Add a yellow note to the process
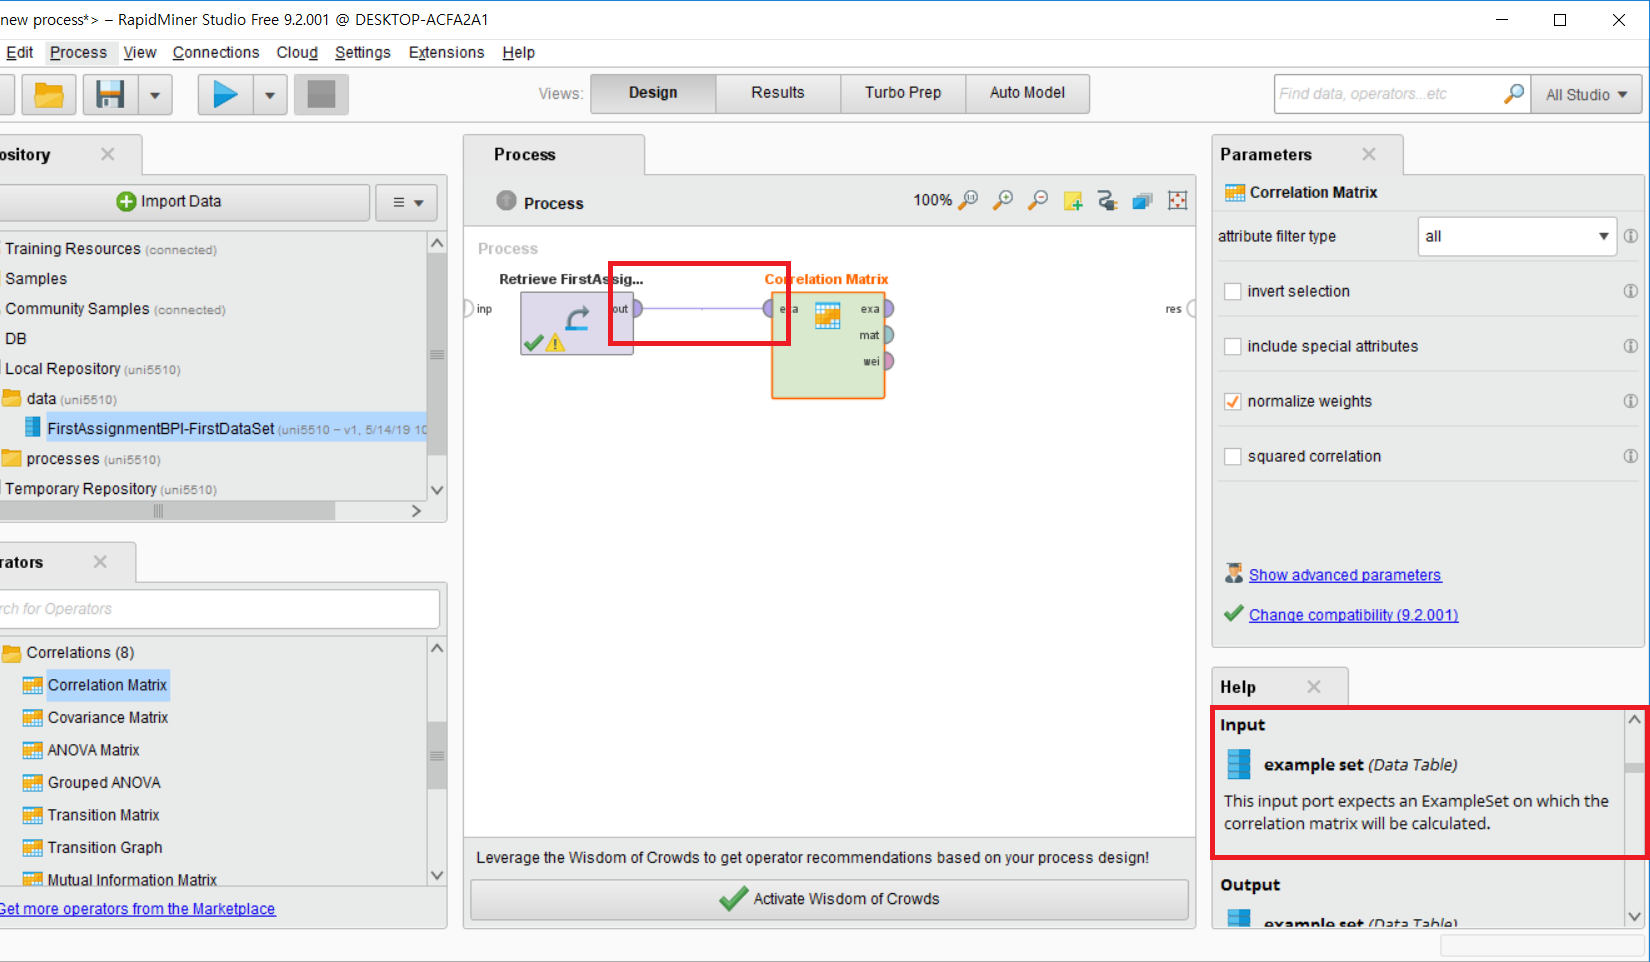The width and height of the screenshot is (1650, 962). click(1073, 201)
